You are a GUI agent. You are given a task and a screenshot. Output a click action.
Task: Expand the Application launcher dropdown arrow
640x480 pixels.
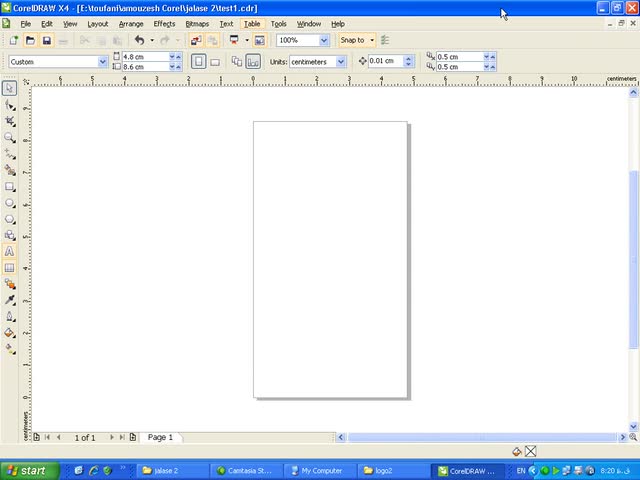[247, 40]
